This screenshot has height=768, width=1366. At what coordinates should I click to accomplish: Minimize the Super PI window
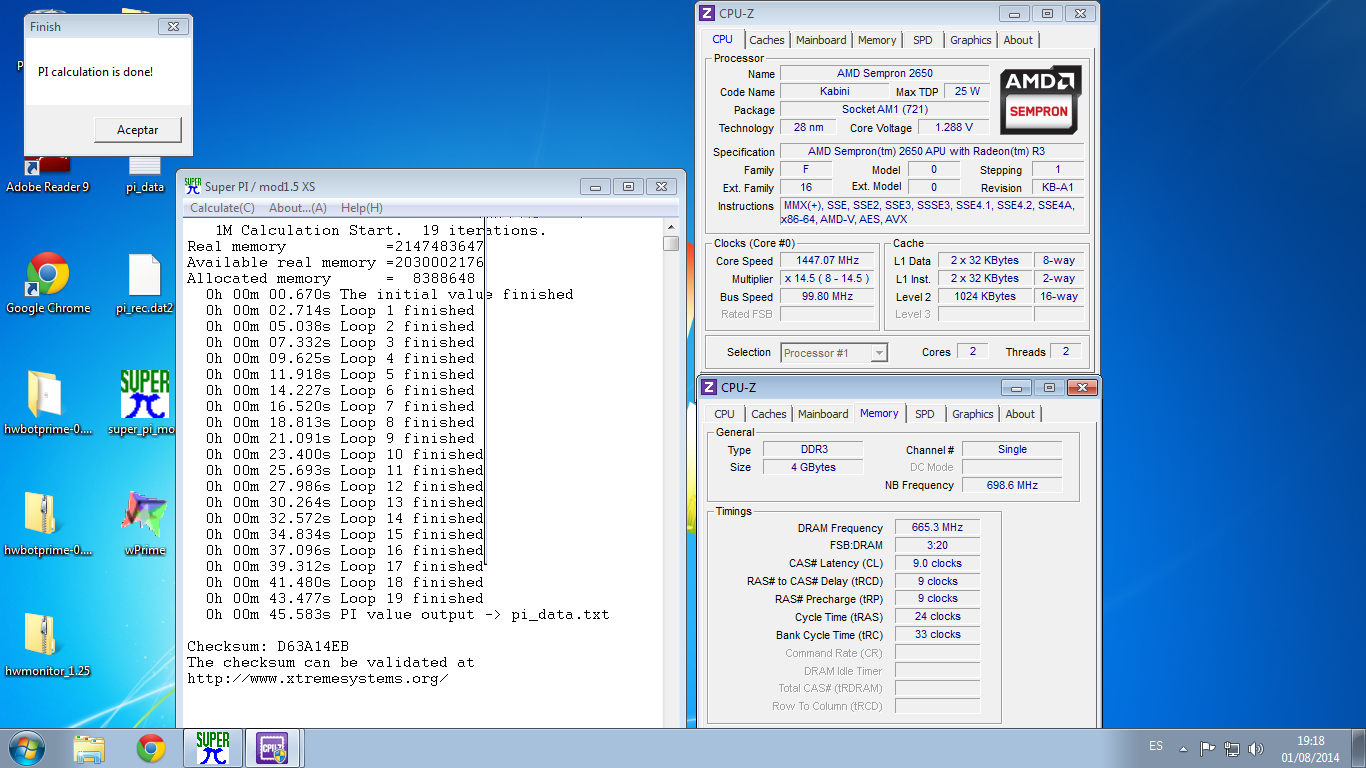tap(595, 187)
